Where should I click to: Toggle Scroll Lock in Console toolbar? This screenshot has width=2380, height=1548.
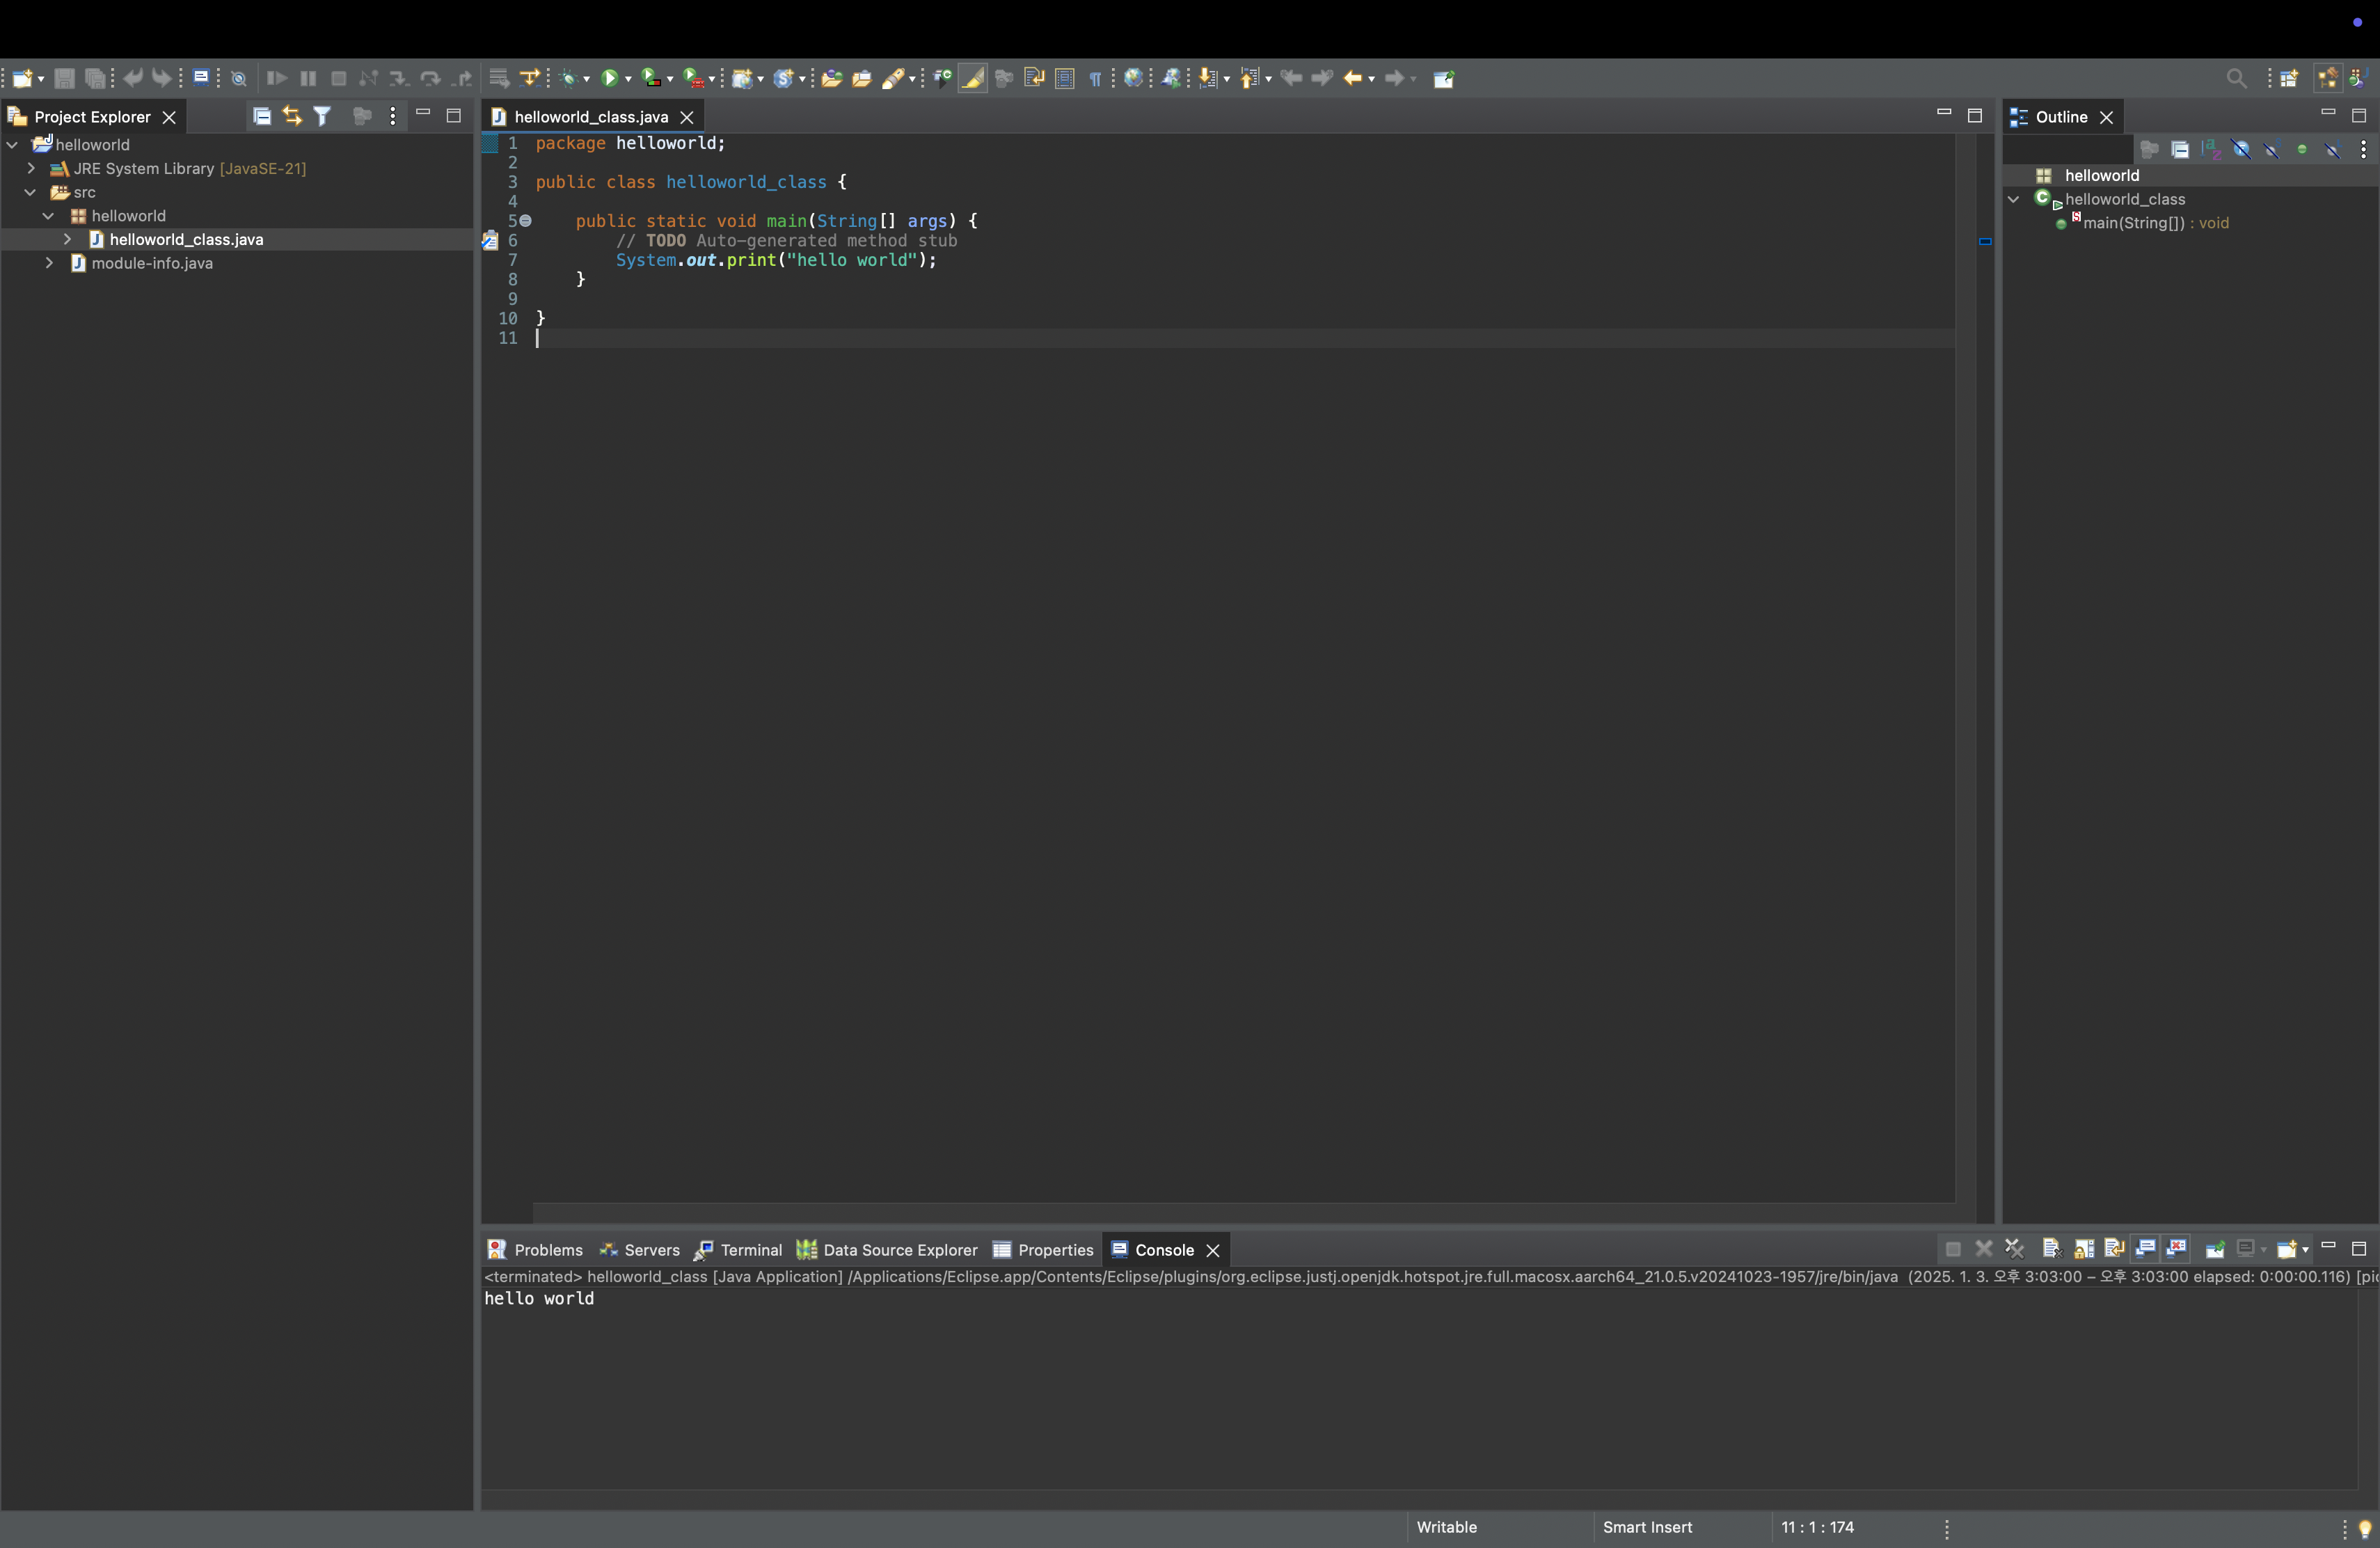(2083, 1249)
